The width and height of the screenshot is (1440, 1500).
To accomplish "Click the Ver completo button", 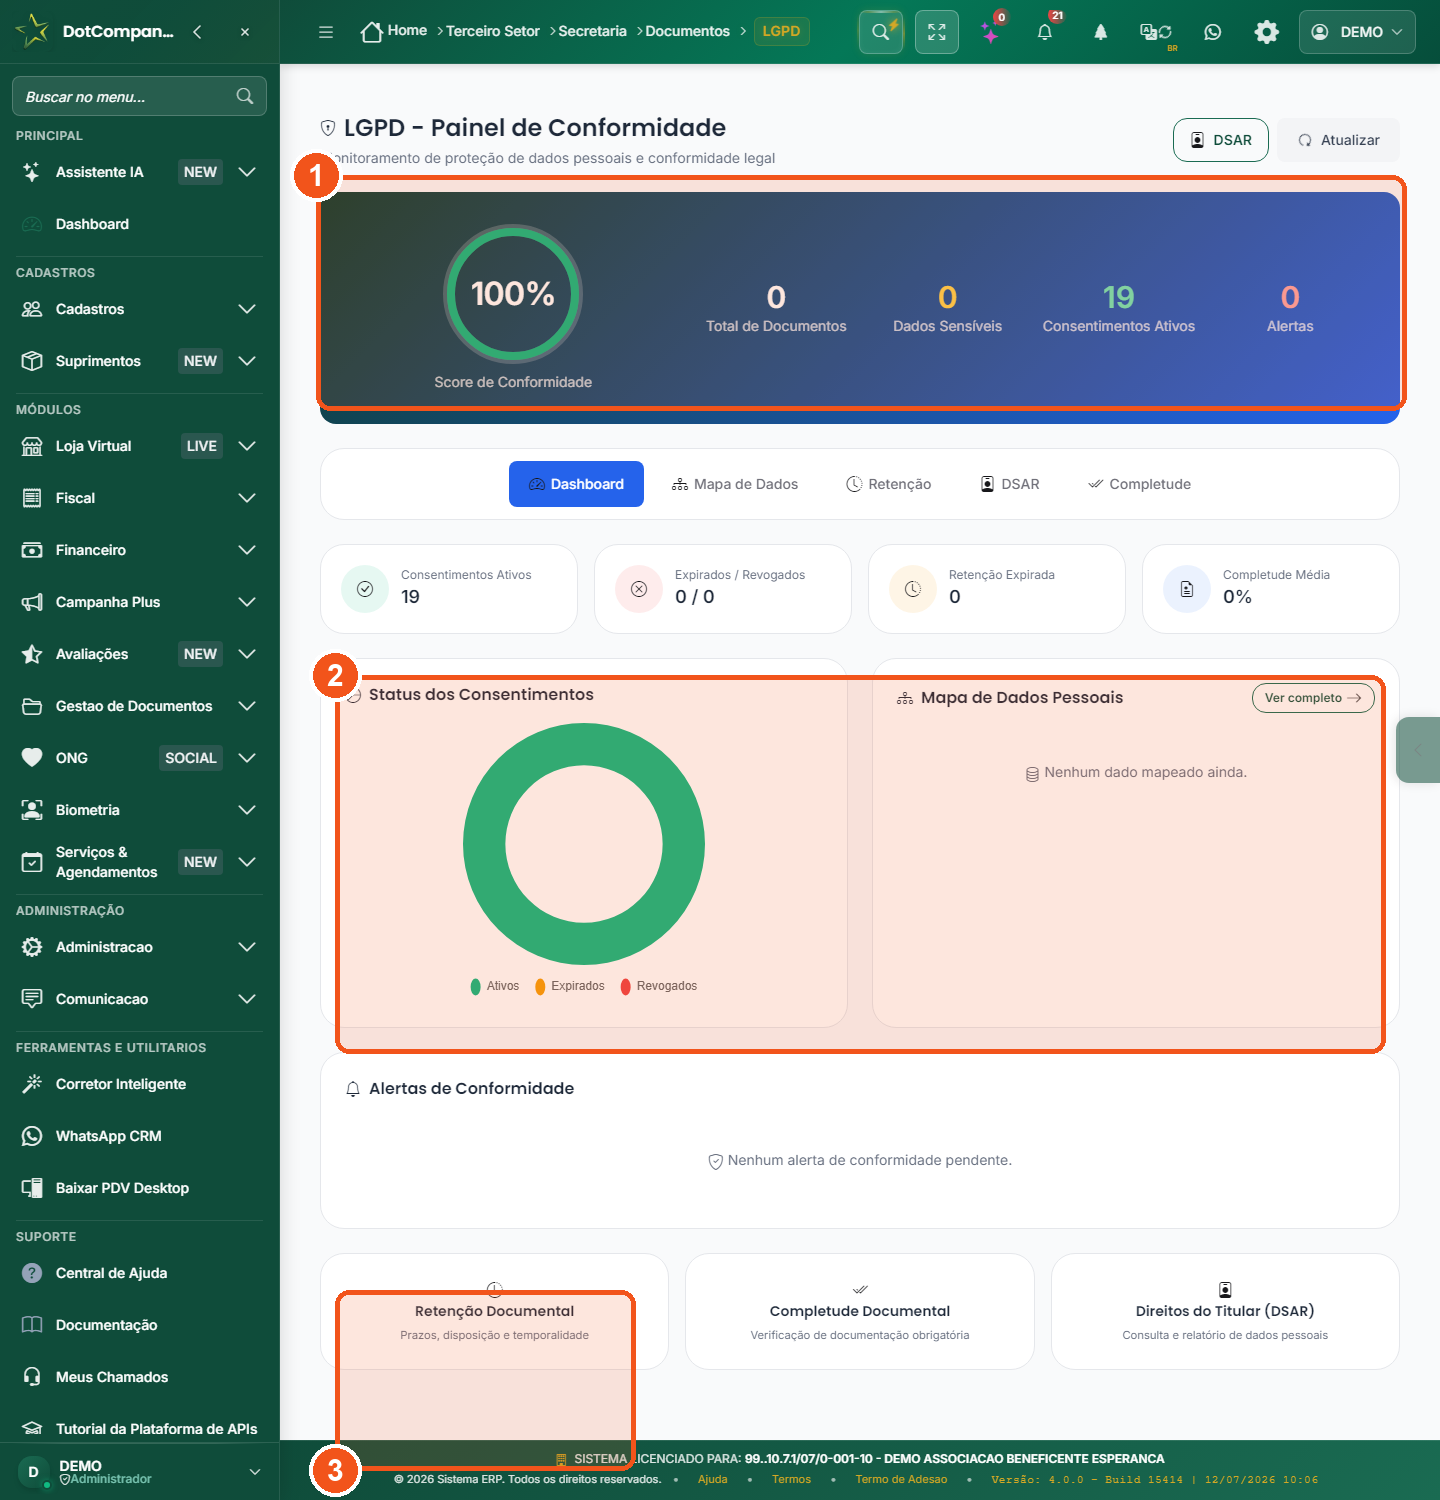I will click(x=1313, y=698).
